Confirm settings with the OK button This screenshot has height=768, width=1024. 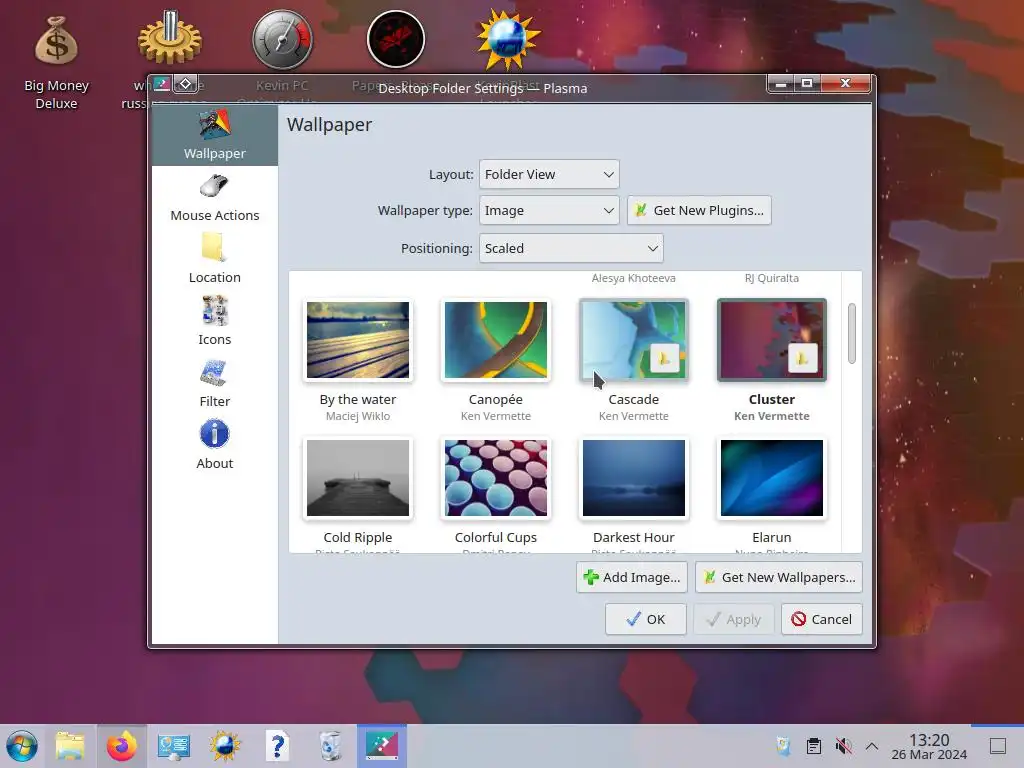point(645,619)
